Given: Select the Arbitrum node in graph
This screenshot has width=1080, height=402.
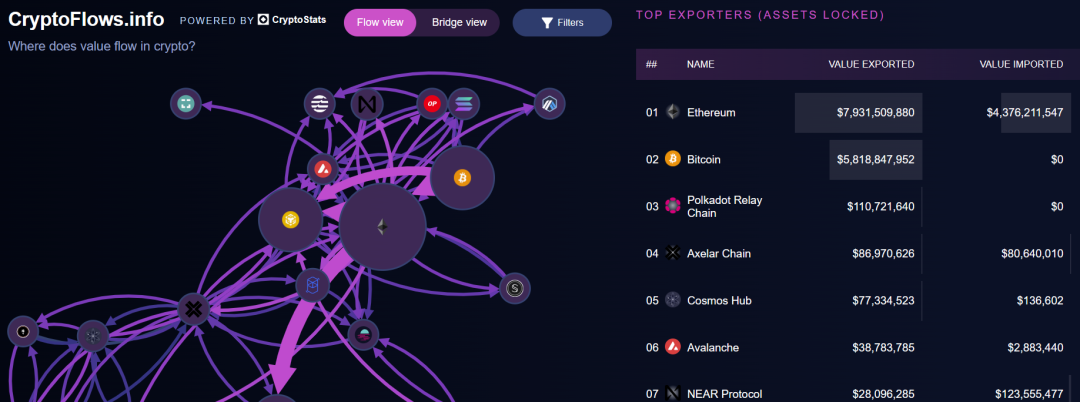Looking at the screenshot, I should point(549,103).
